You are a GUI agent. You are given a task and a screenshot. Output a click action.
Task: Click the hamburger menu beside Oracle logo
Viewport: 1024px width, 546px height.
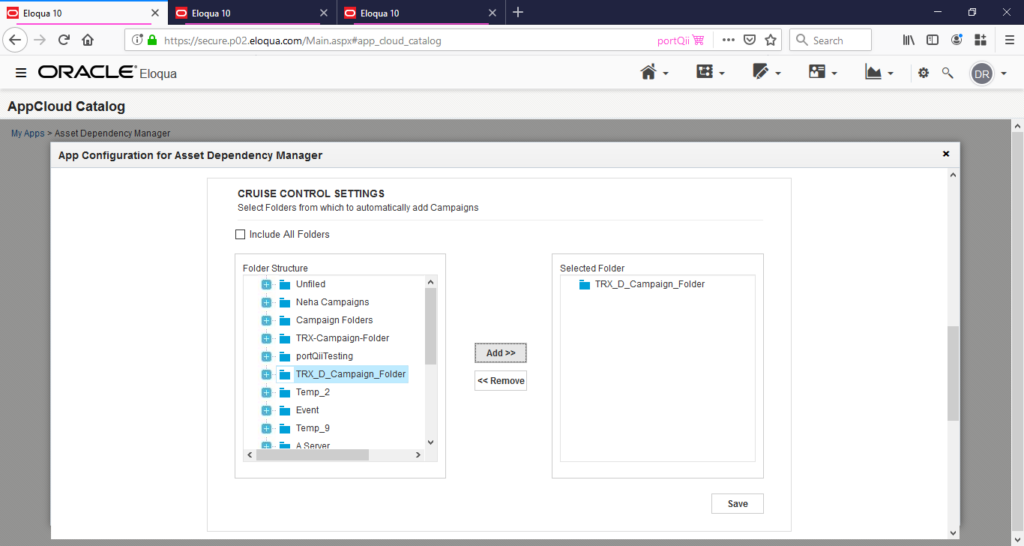coord(21,73)
